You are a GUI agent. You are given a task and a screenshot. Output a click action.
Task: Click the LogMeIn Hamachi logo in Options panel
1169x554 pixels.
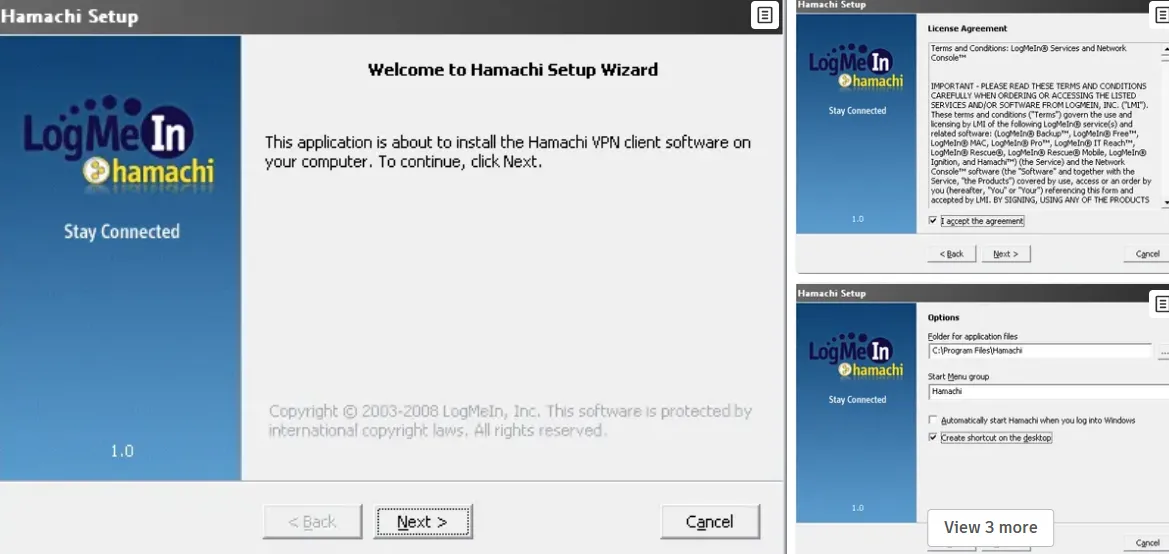coord(856,358)
